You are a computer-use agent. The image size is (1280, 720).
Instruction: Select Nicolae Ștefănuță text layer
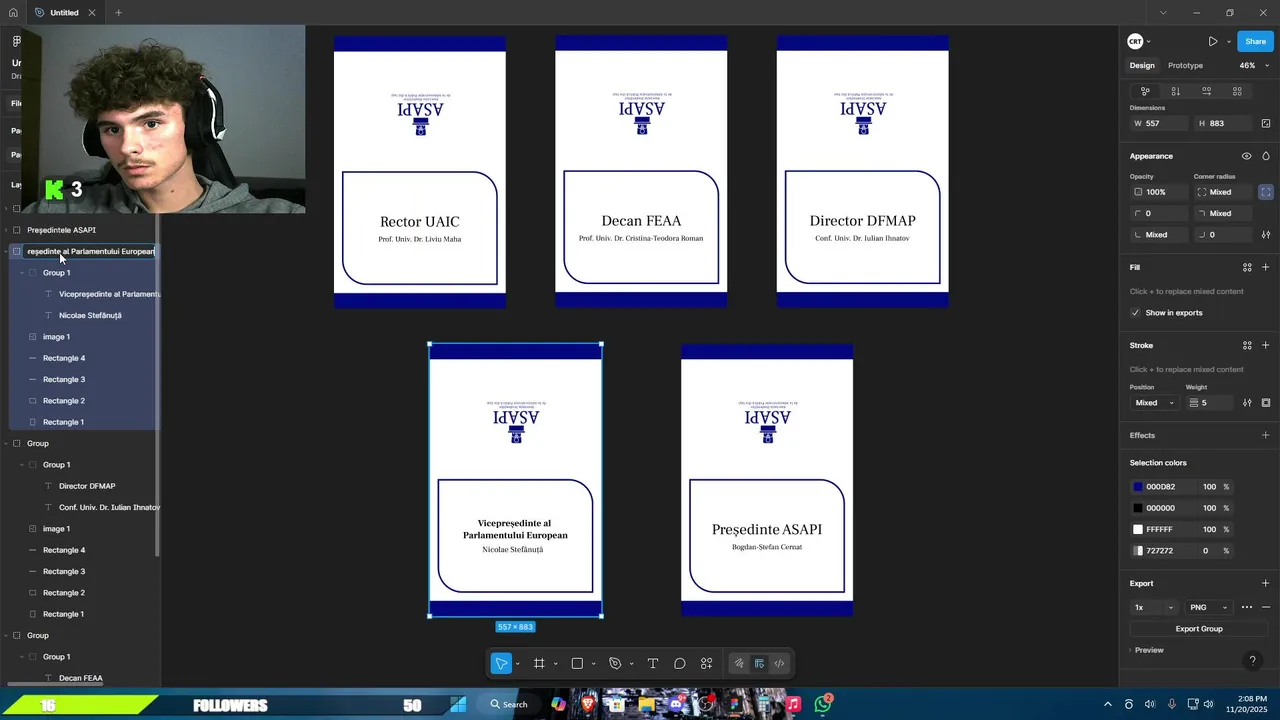point(90,315)
